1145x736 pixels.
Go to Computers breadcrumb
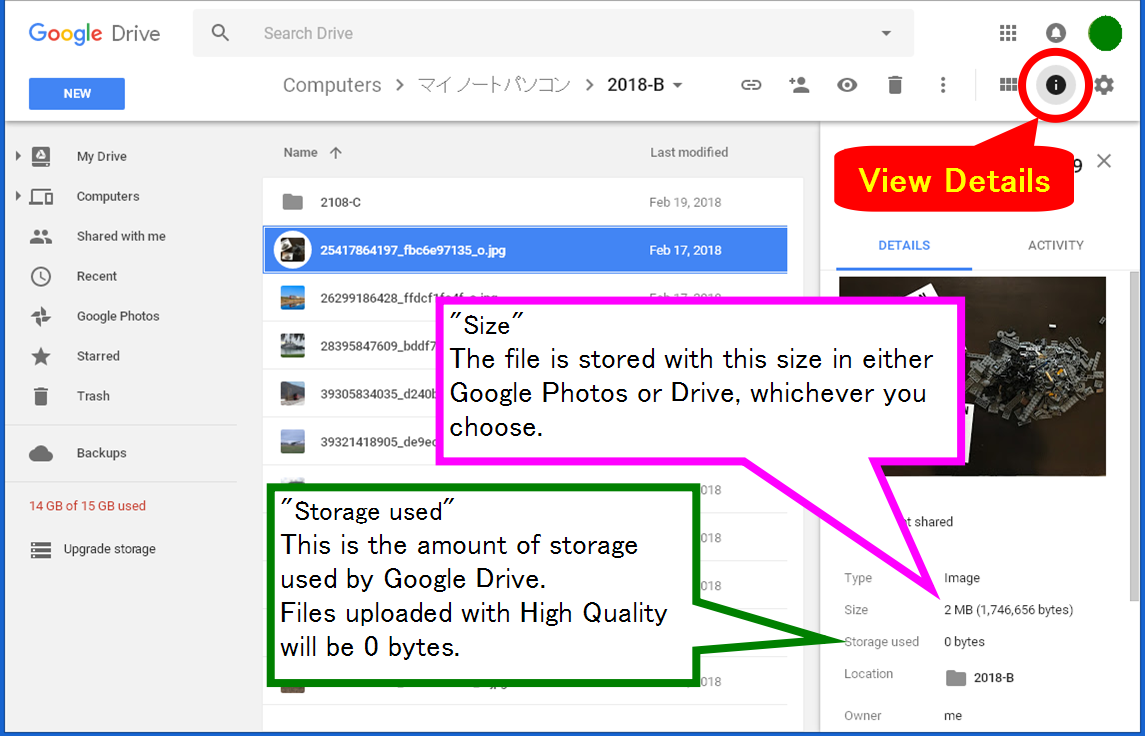pos(332,85)
